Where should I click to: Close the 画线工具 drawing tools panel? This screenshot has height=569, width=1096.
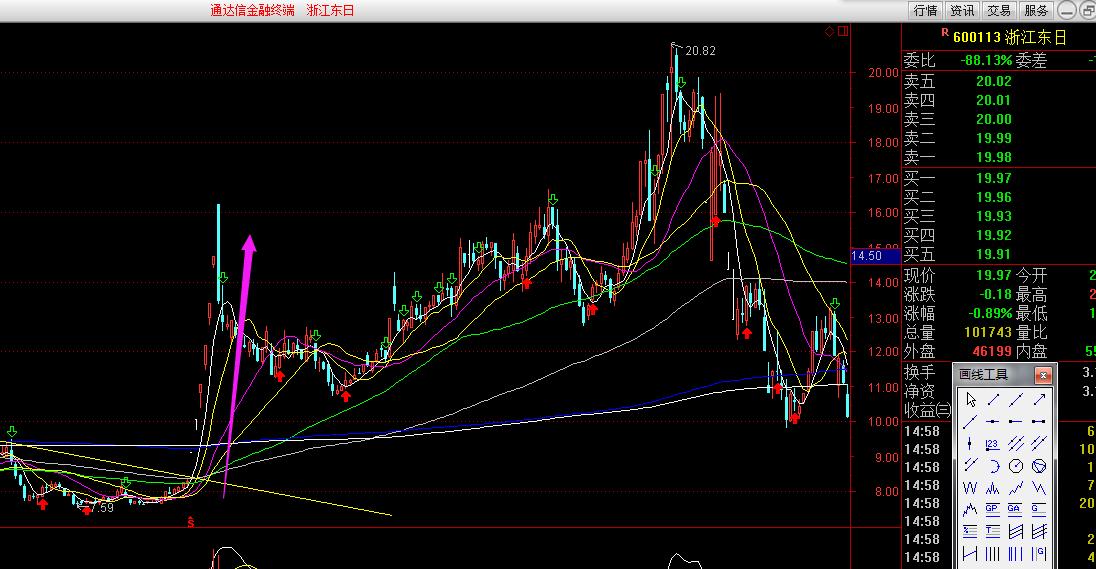(x=1044, y=375)
